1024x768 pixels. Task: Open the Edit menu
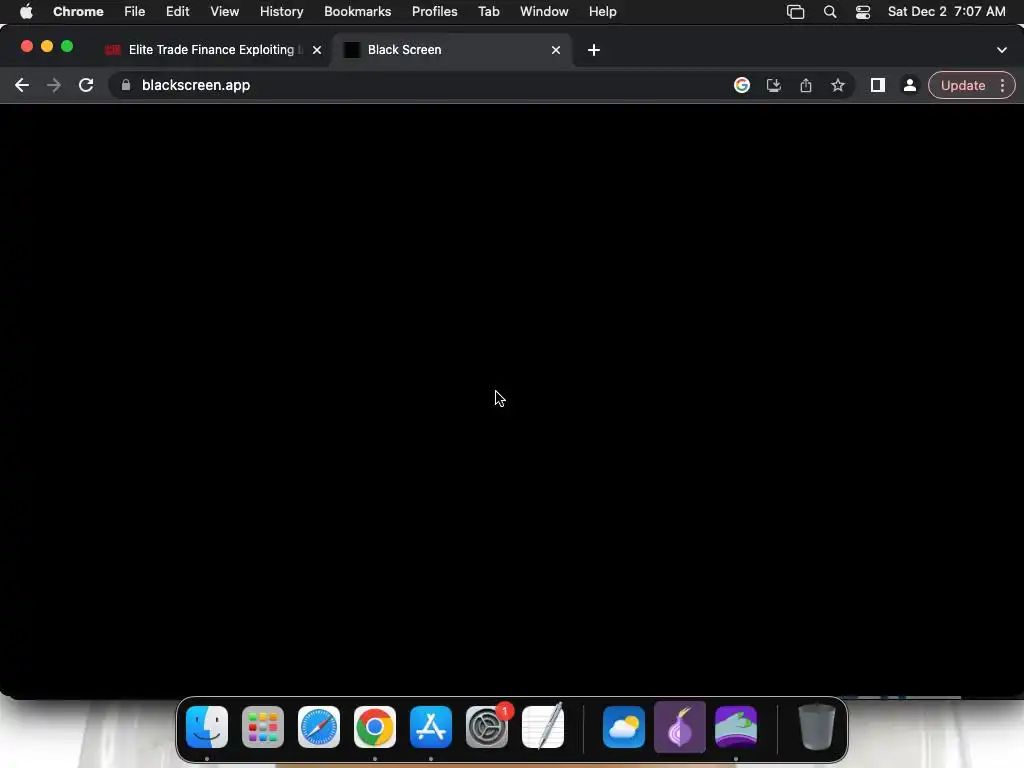(178, 12)
